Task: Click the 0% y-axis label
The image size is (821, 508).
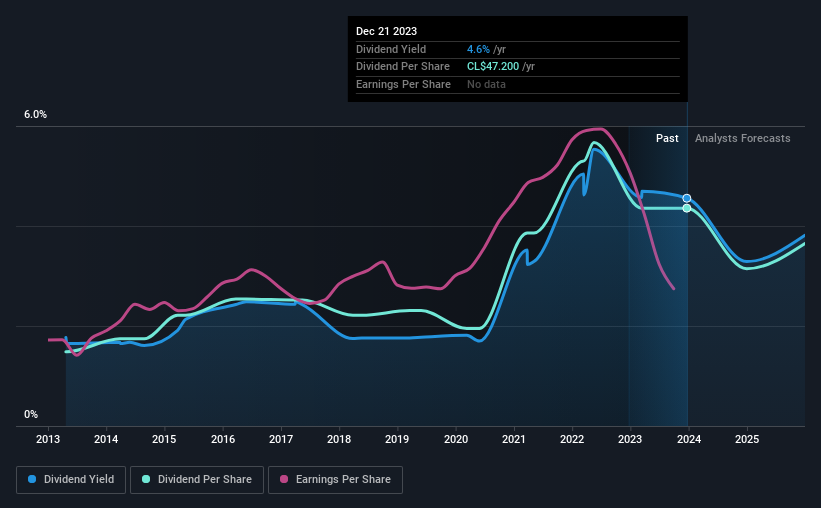Action: pos(31,414)
